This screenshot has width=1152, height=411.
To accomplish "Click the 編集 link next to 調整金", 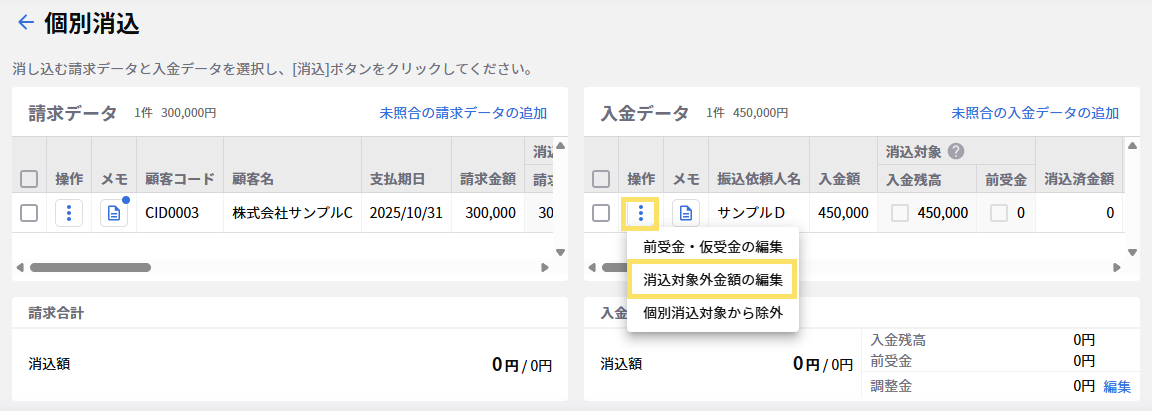I will pos(1117,386).
